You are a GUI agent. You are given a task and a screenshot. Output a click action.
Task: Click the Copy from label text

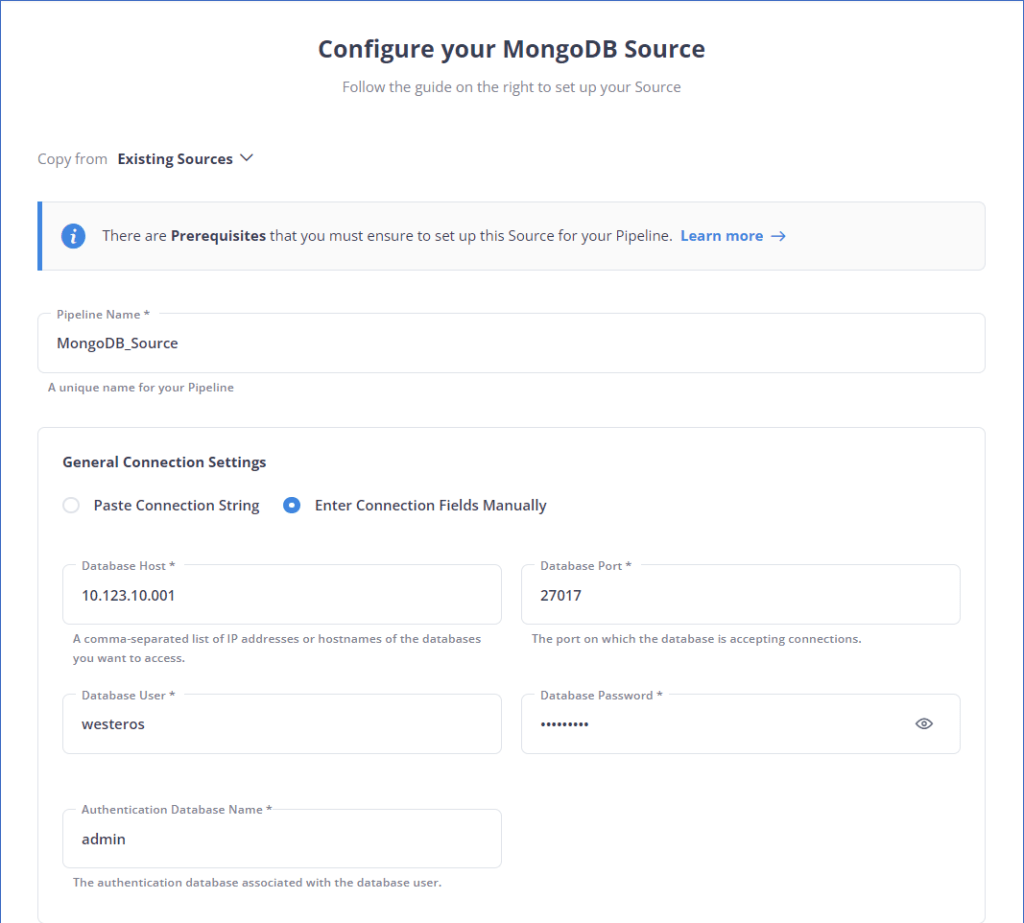coord(72,159)
